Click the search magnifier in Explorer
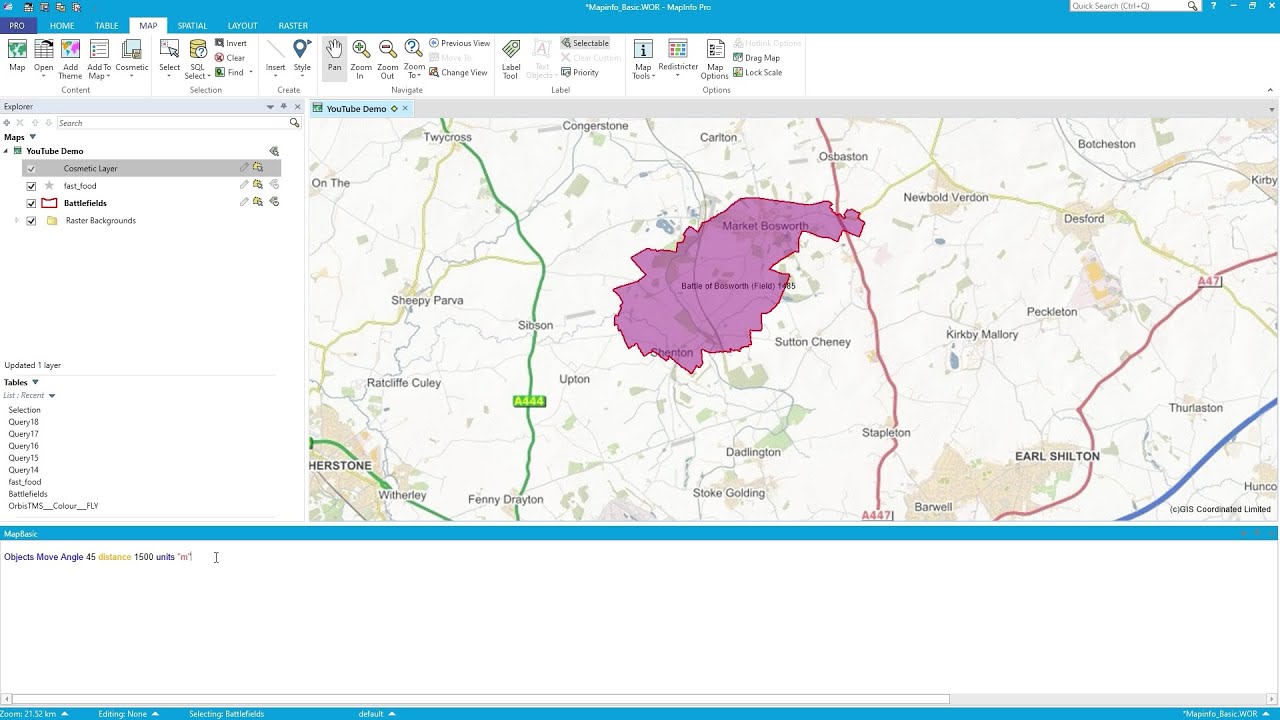 click(294, 123)
